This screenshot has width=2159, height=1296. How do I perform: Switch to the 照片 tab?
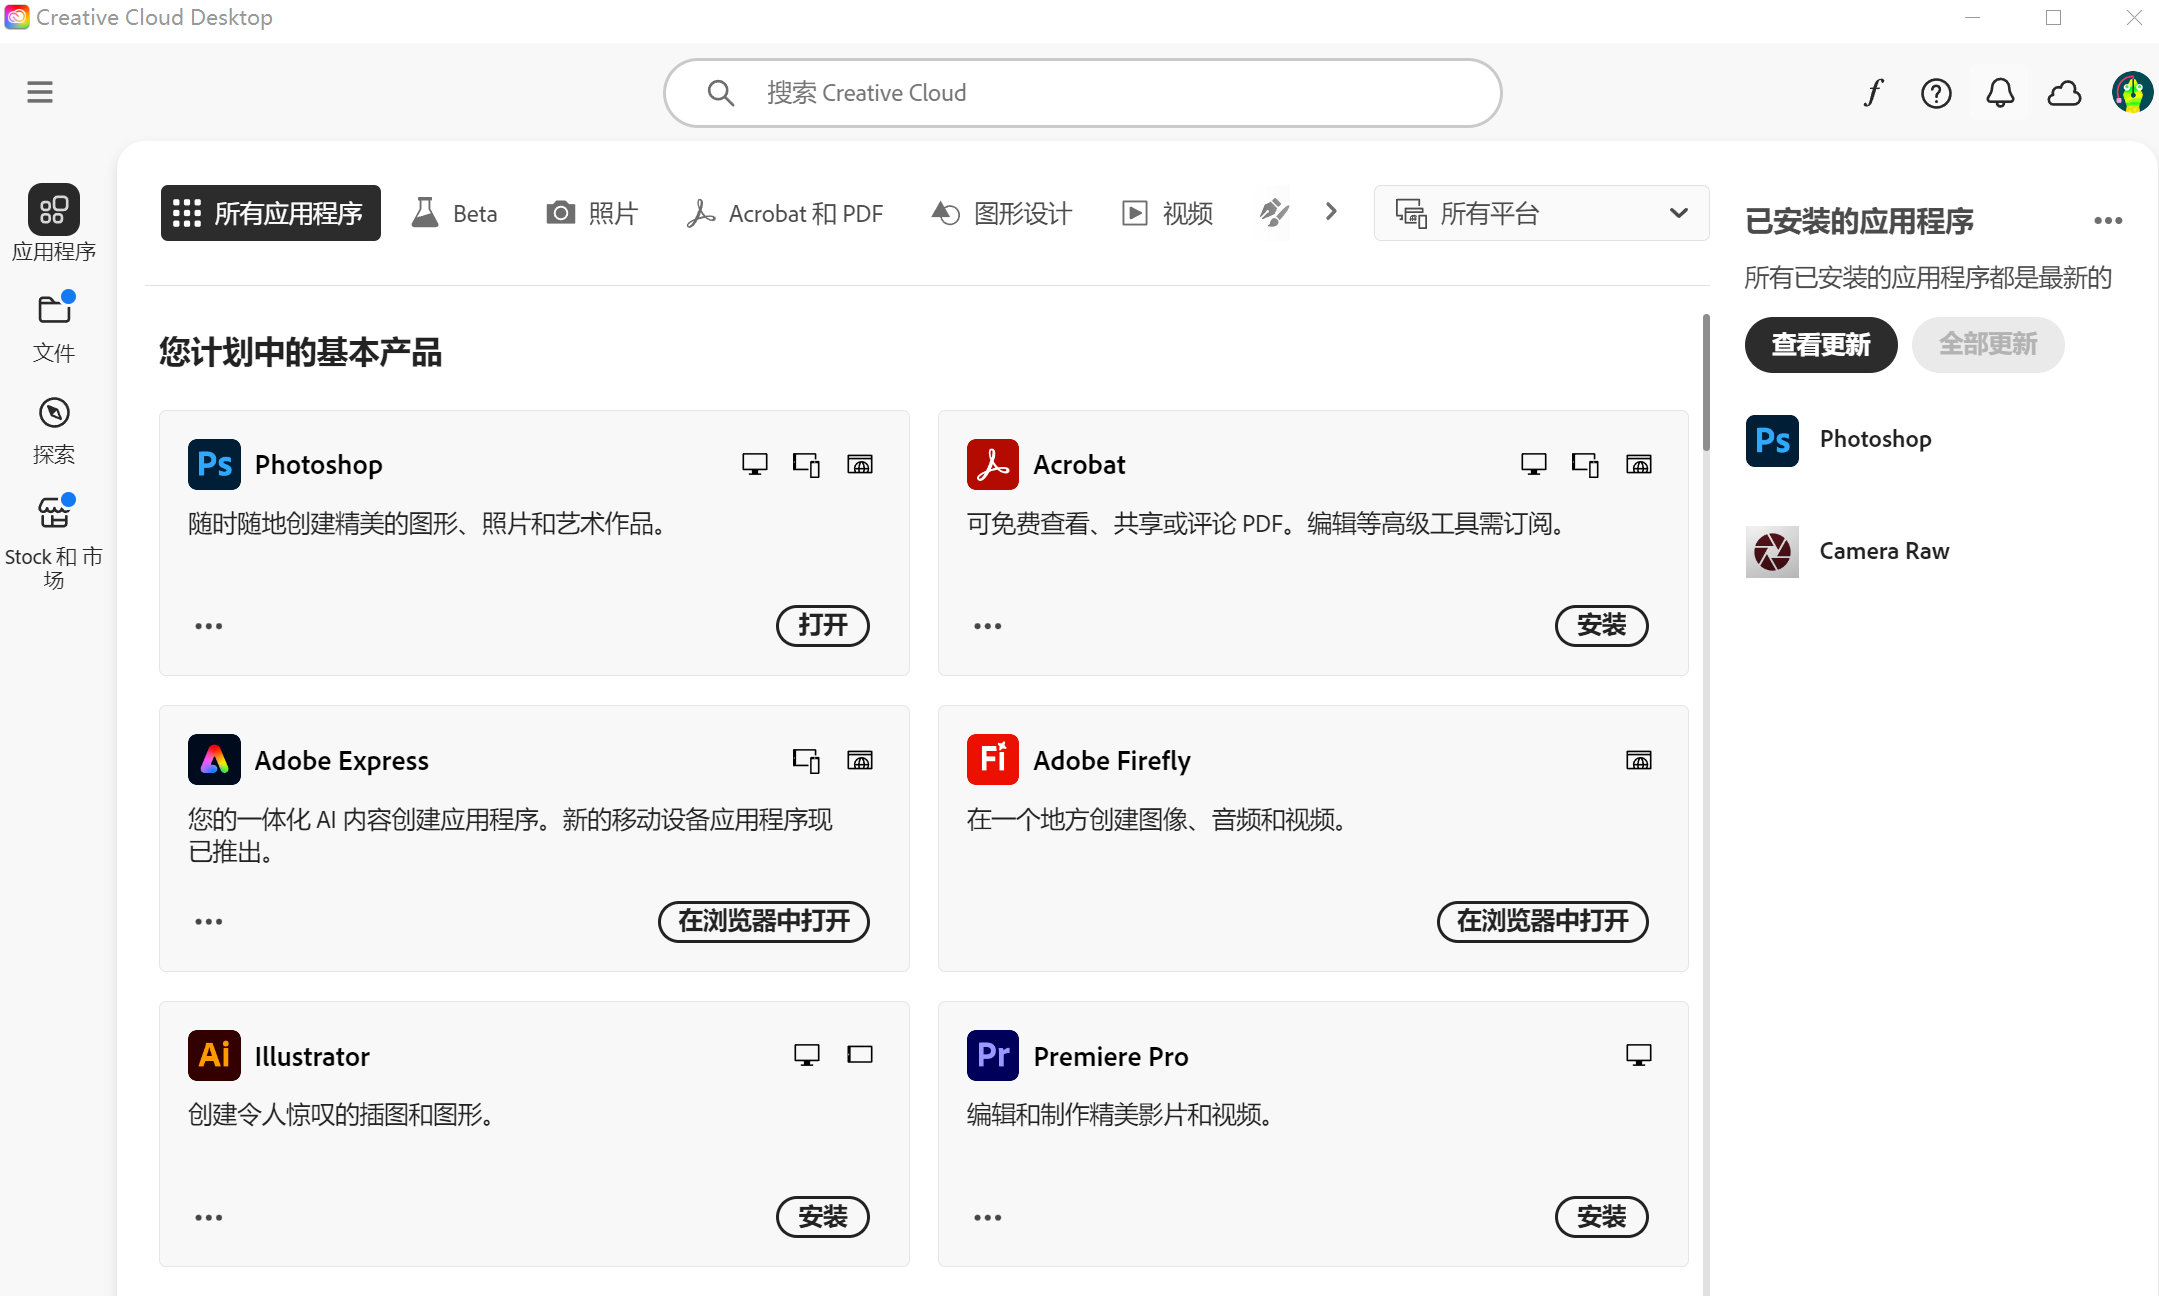[x=592, y=213]
